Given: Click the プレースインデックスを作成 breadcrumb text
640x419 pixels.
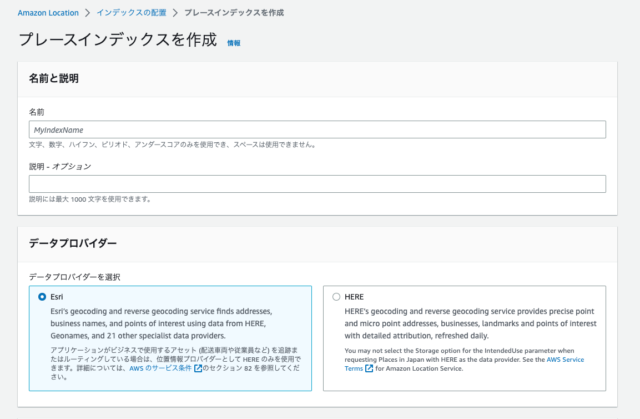Looking at the screenshot, I should [234, 13].
